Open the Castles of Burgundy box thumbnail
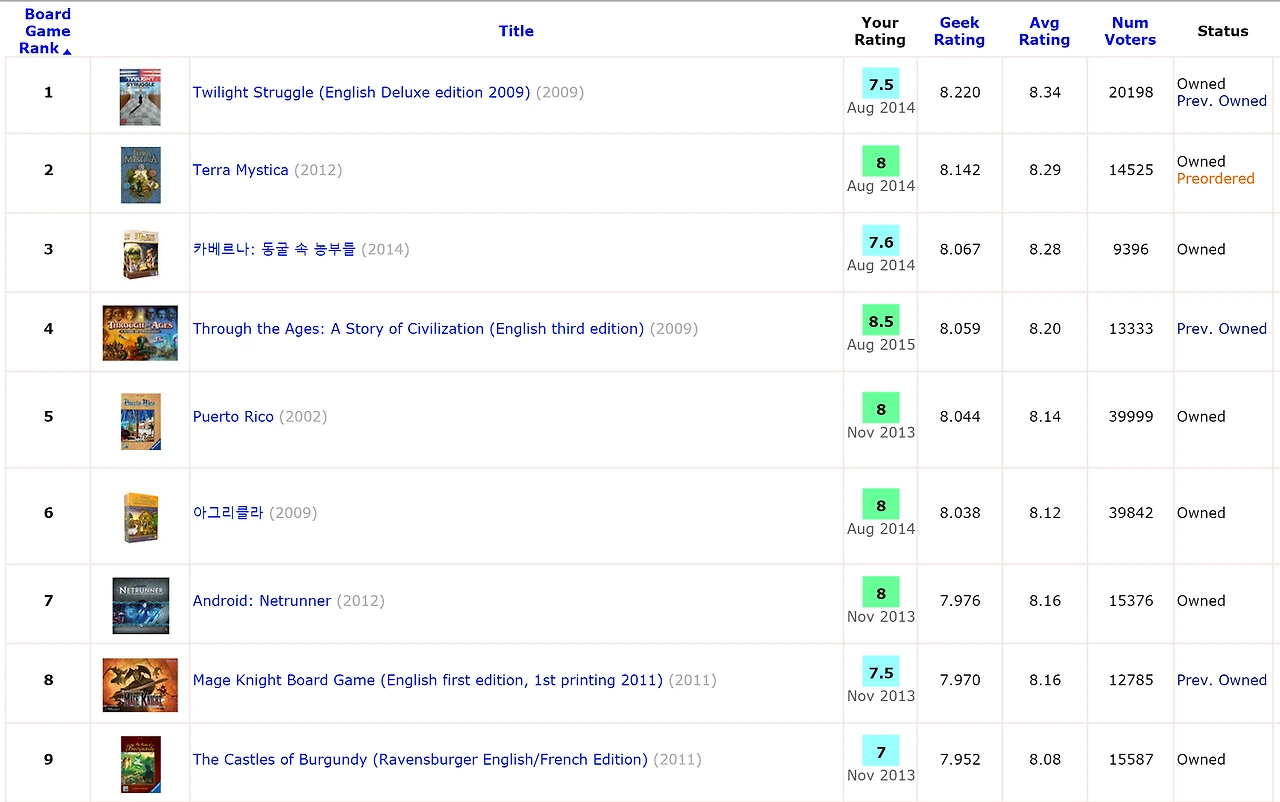 [x=140, y=764]
